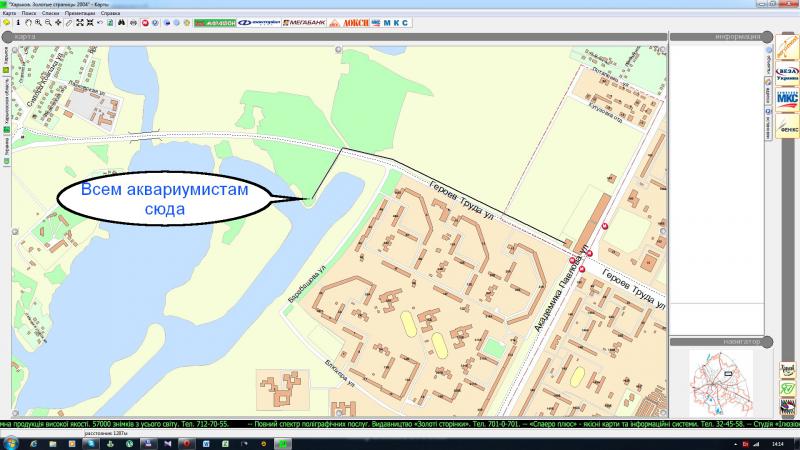
Task: Click the print map icon
Action: (x=133, y=22)
